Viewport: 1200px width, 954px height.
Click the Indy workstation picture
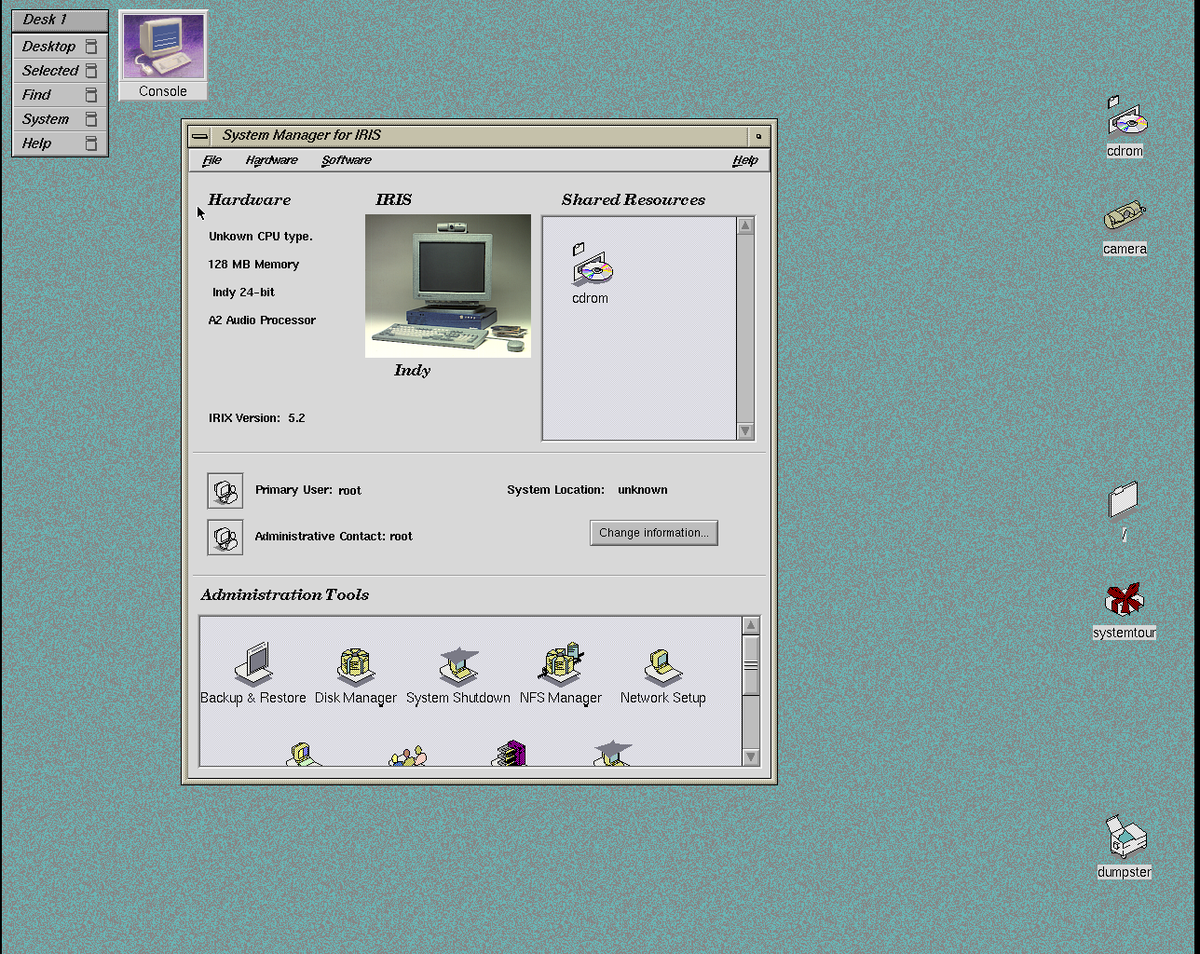[x=448, y=286]
